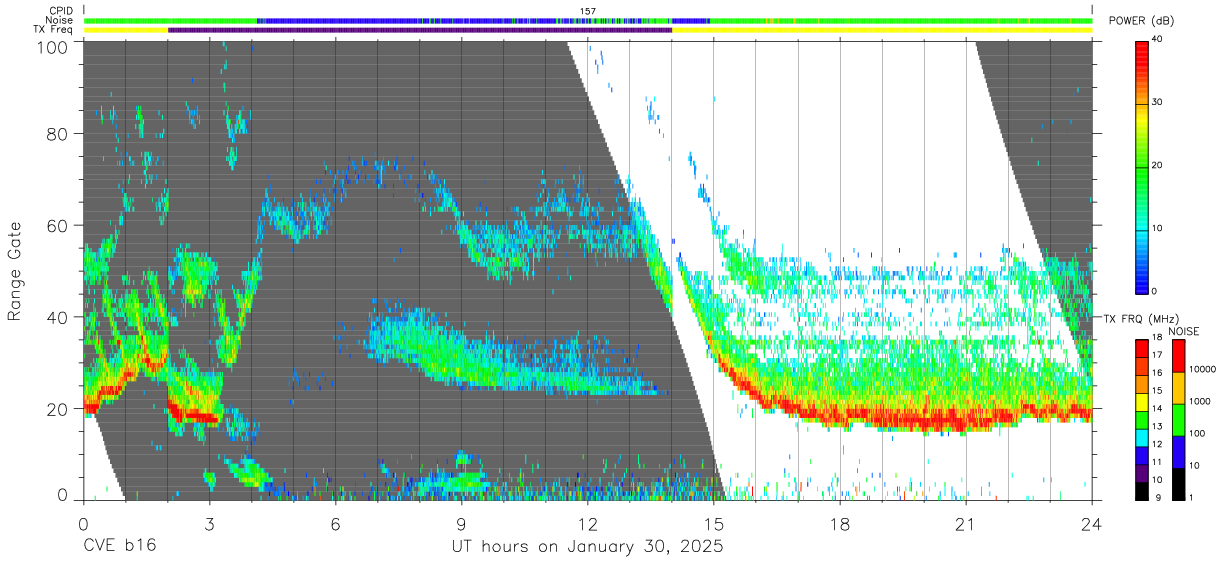Click the 20 tick label on the power colorbar
The width and height of the screenshot is (1228, 567).
(x=1158, y=165)
